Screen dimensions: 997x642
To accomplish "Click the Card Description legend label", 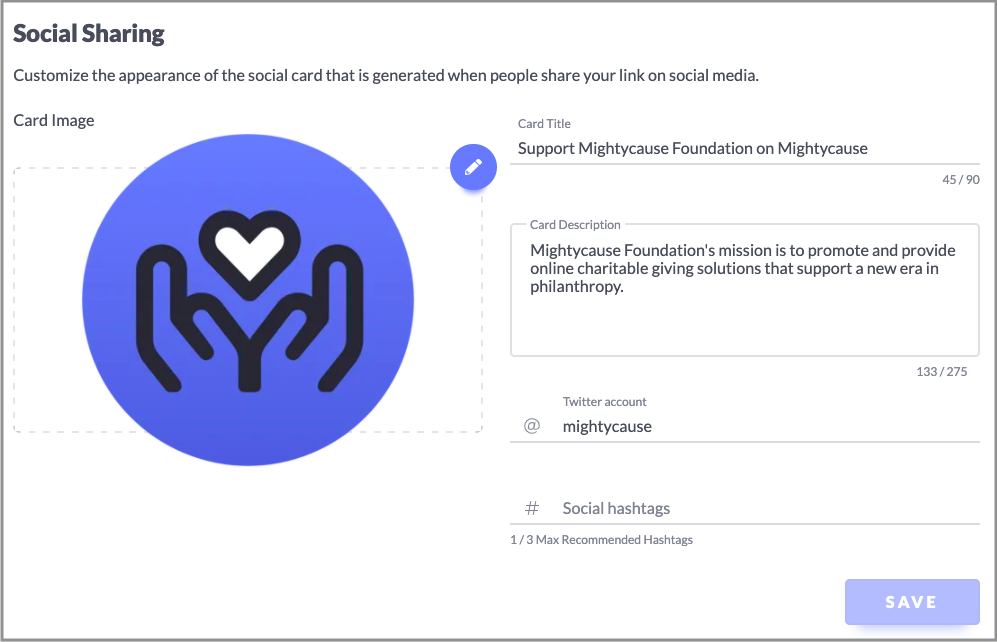I will [575, 224].
